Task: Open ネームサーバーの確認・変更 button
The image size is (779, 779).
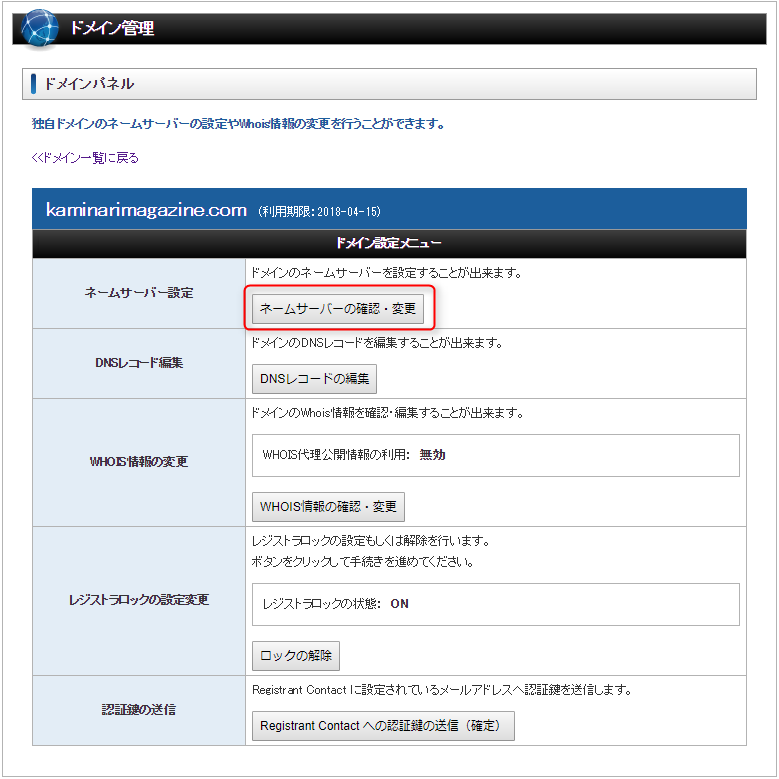Action: pyautogui.click(x=338, y=309)
